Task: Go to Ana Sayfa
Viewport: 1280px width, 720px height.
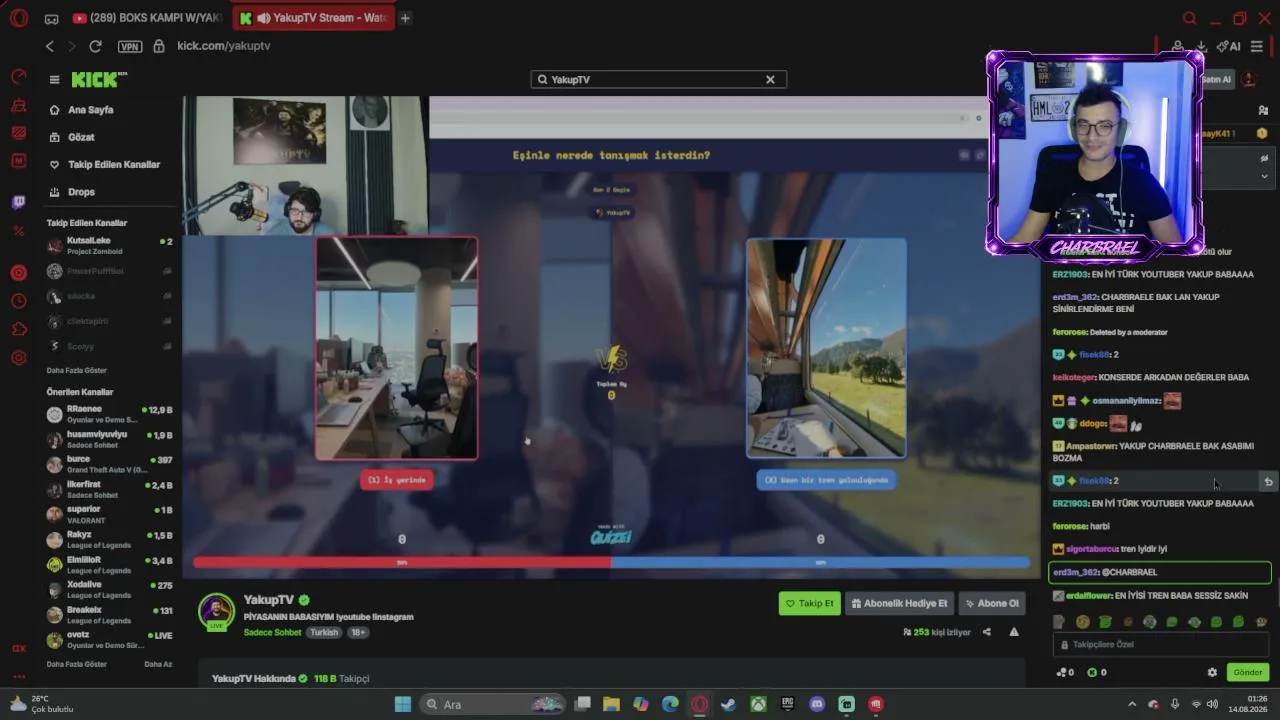Action: (x=90, y=110)
